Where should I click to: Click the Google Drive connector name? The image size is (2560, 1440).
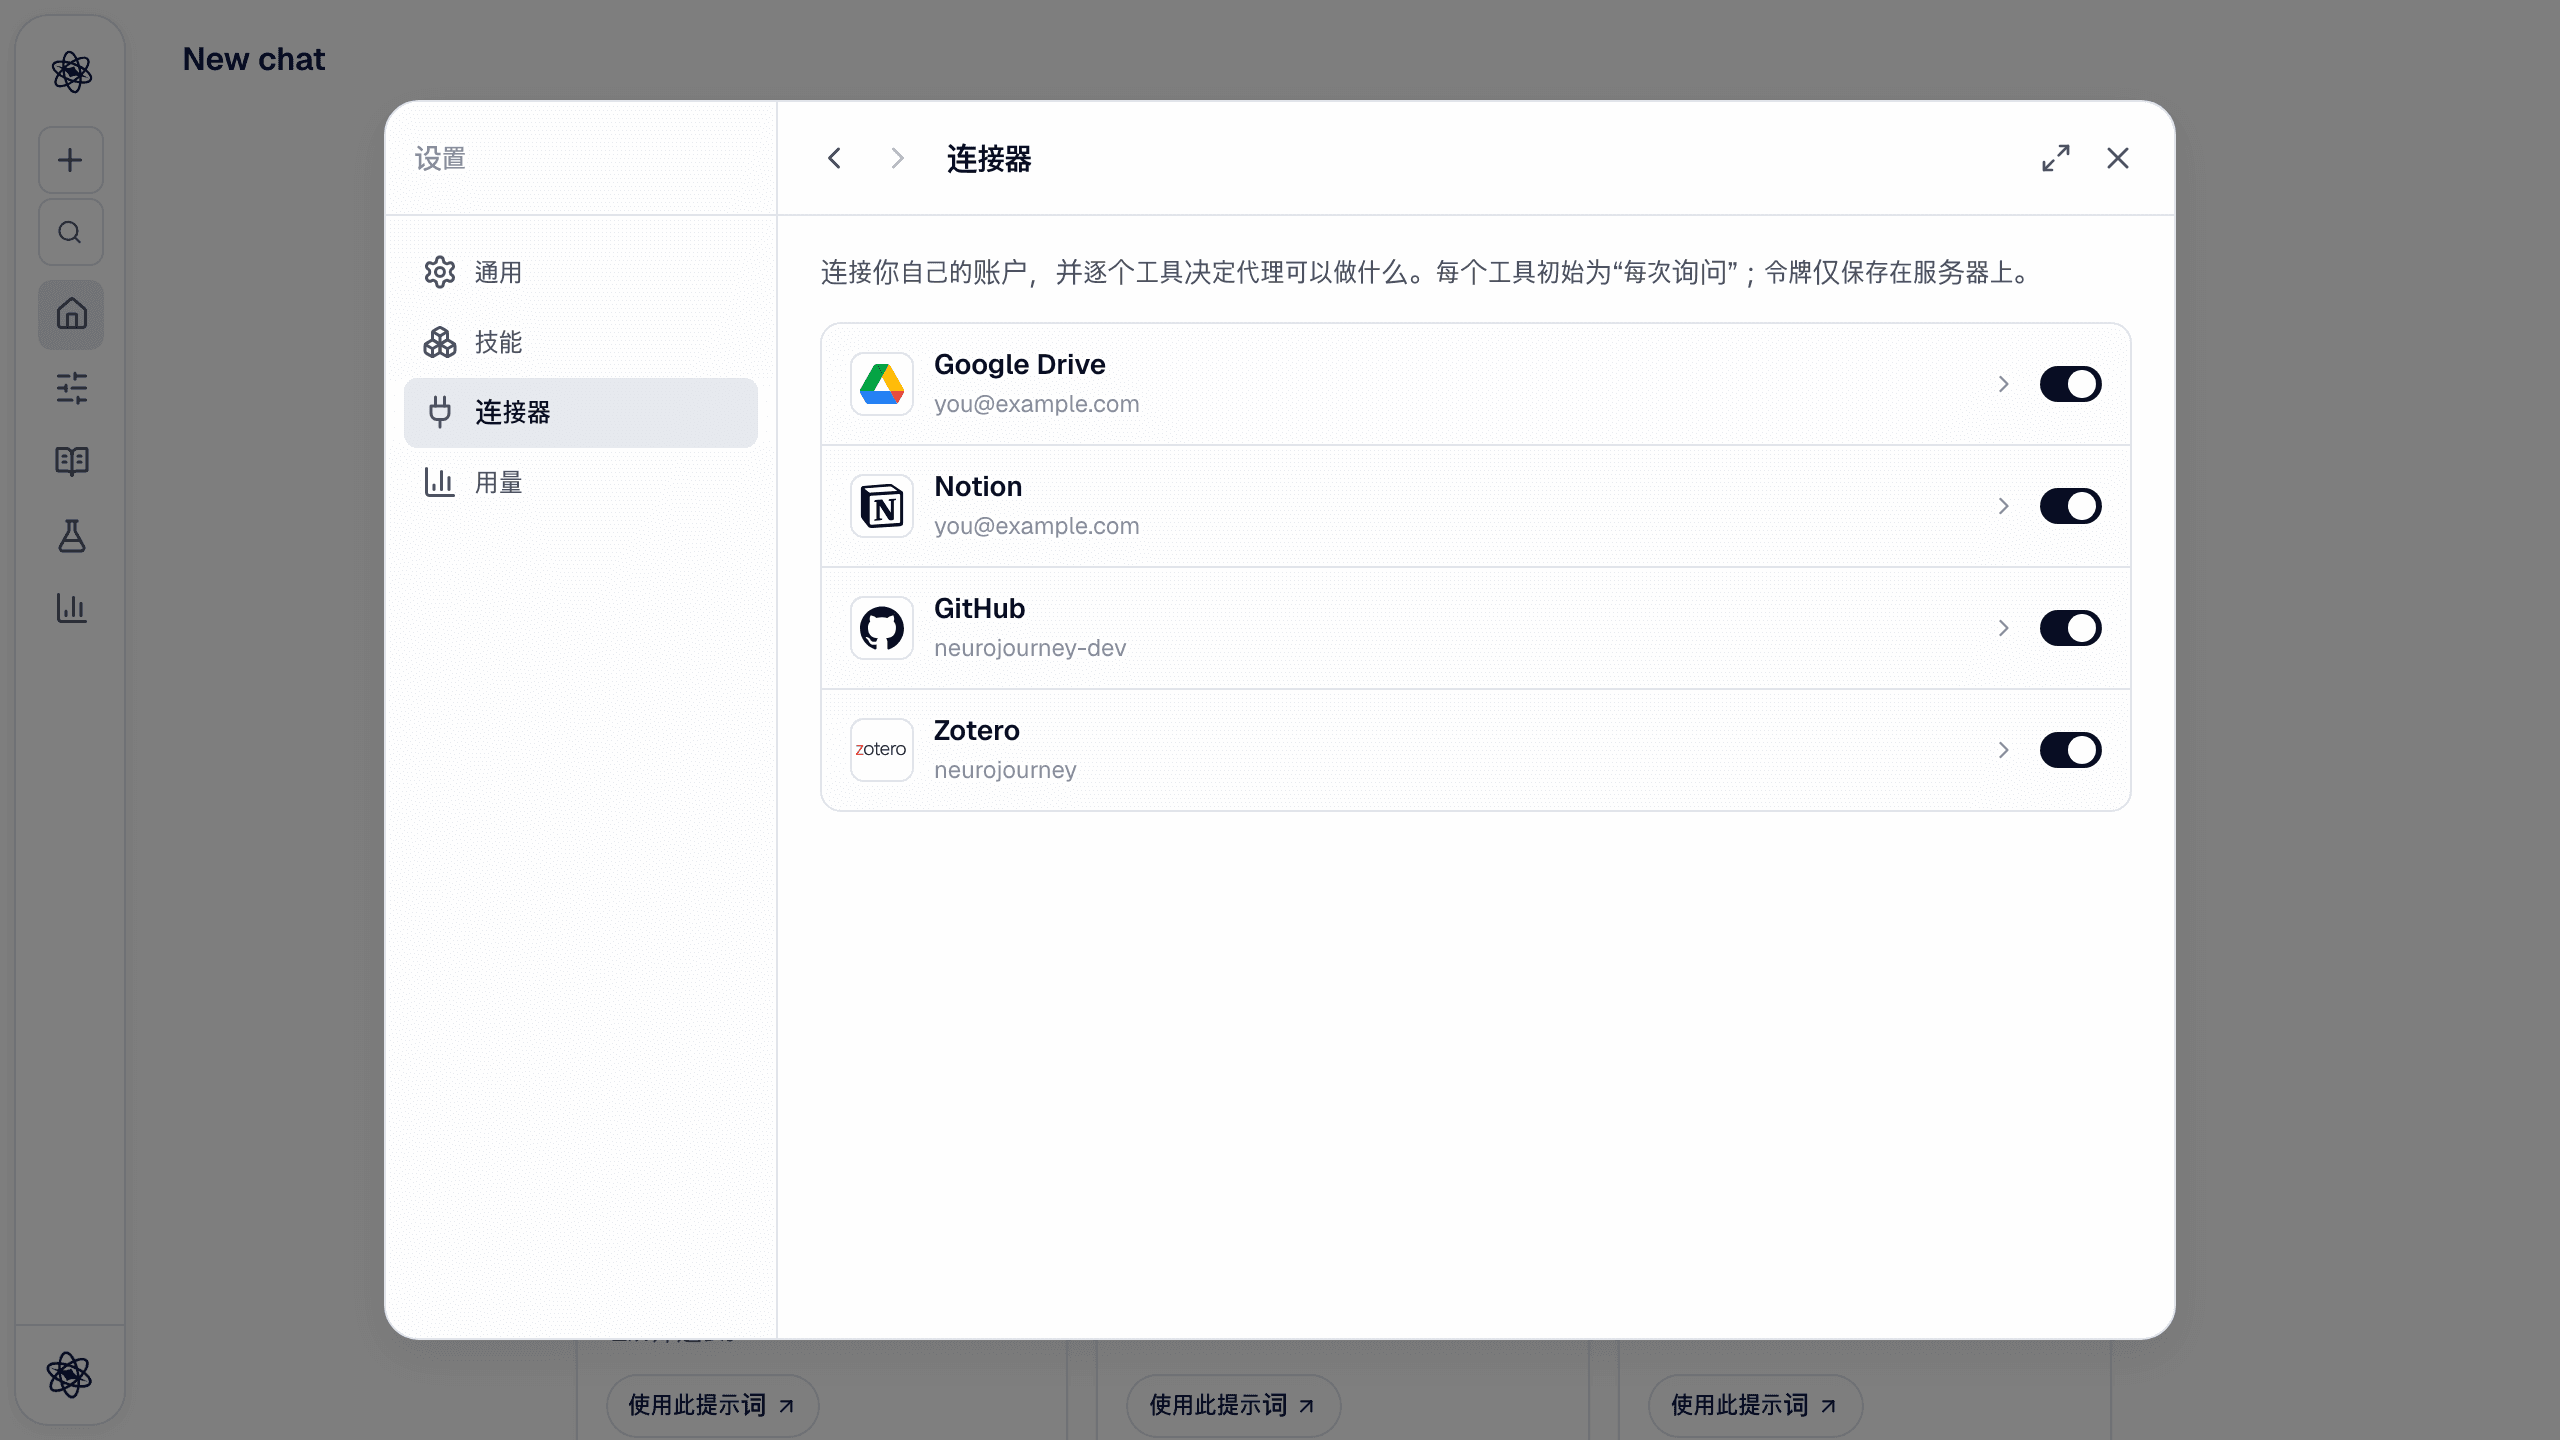coord(1019,365)
